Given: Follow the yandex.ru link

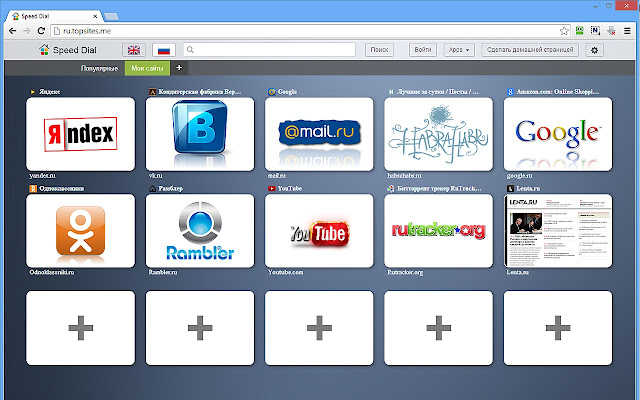Looking at the screenshot, I should coord(42,176).
